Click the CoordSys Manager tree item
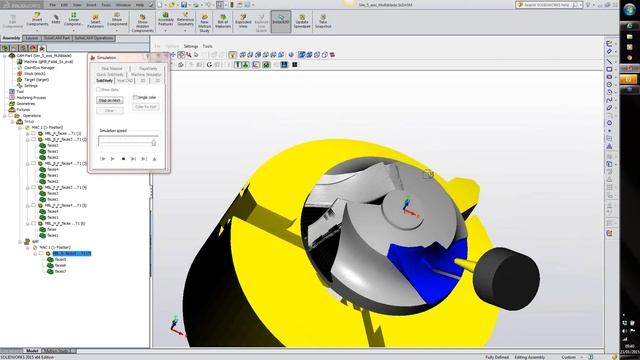Image resolution: width=640 pixels, height=360 pixels. [x=39, y=68]
